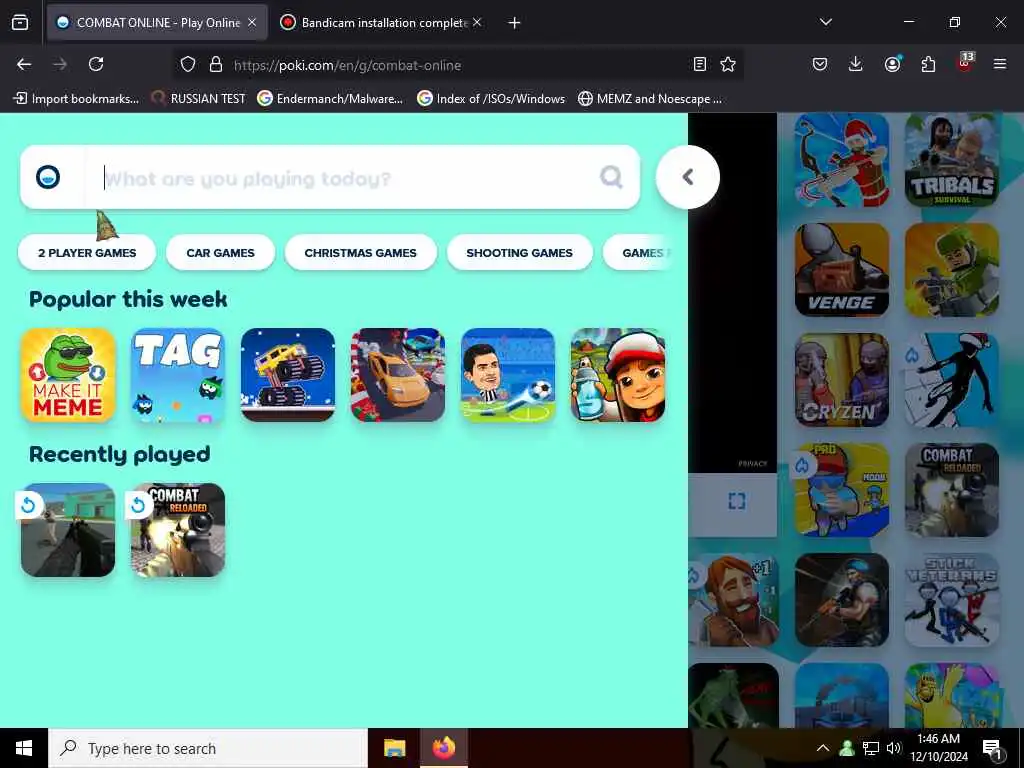Open the stickman Santa hat game
The height and width of the screenshot is (768, 1024).
click(x=952, y=380)
